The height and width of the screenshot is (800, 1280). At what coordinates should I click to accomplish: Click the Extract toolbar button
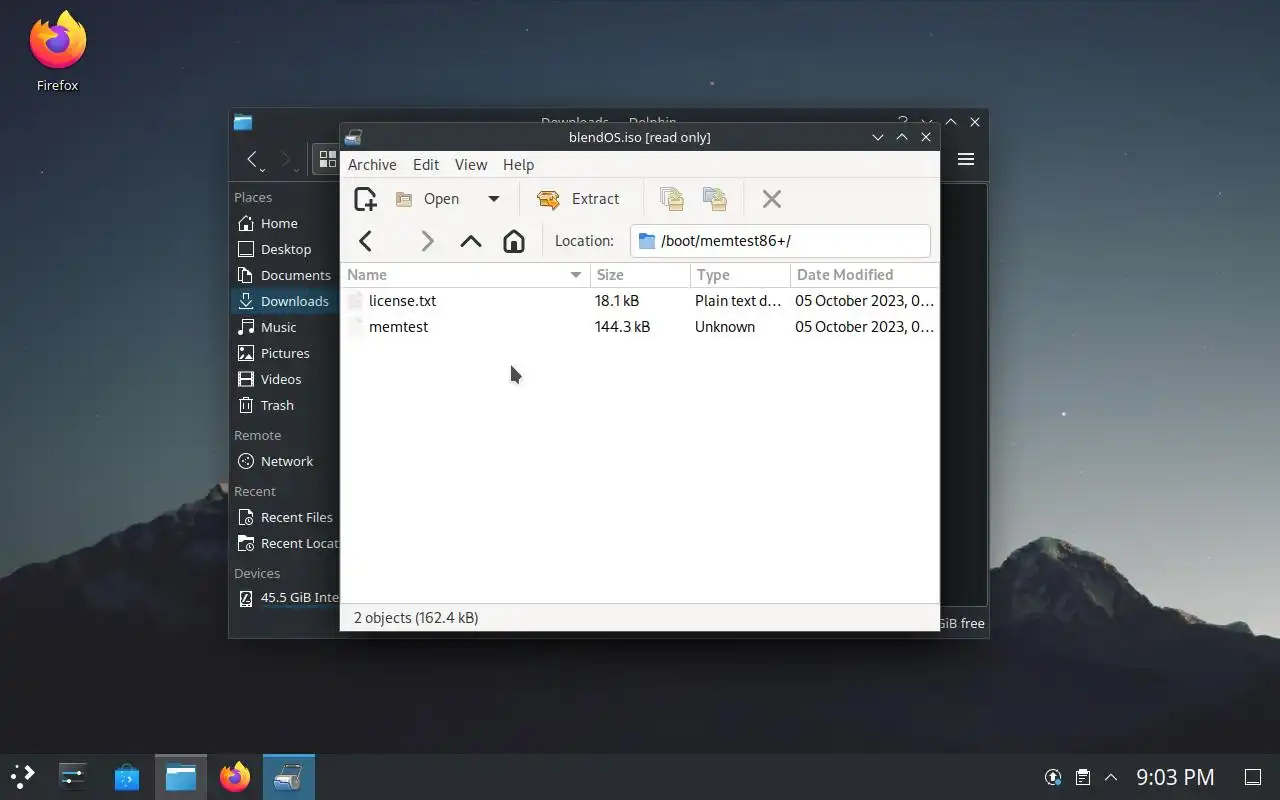pyautogui.click(x=578, y=199)
